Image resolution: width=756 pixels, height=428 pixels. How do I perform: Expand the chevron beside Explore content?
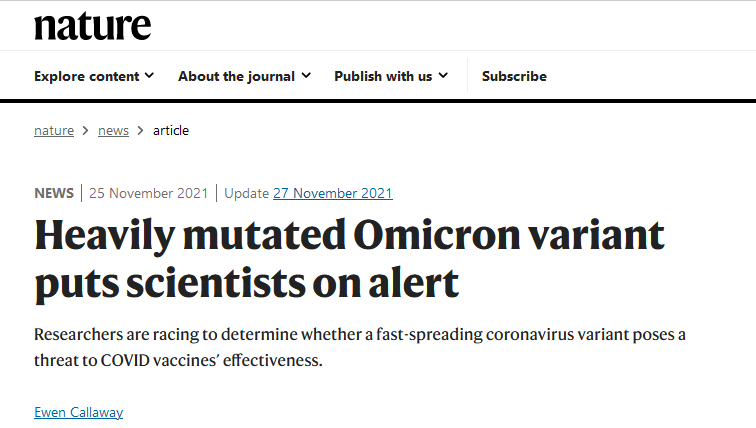click(x=149, y=76)
